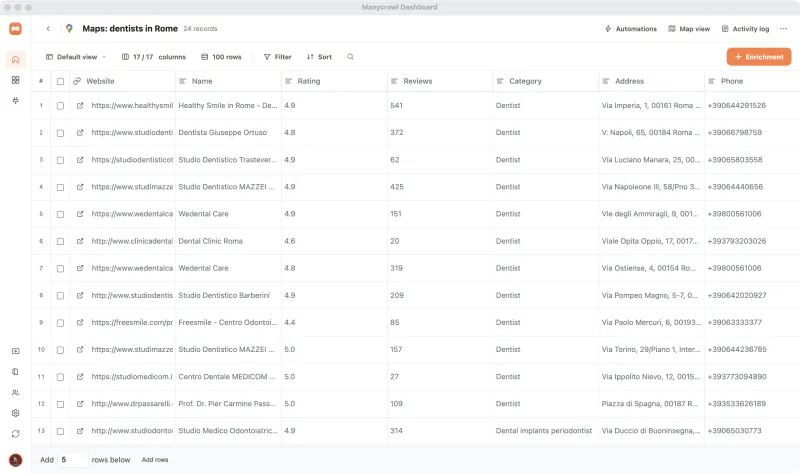The image size is (800, 473).
Task: Open the more options ellipsis menu
Action: [783, 29]
